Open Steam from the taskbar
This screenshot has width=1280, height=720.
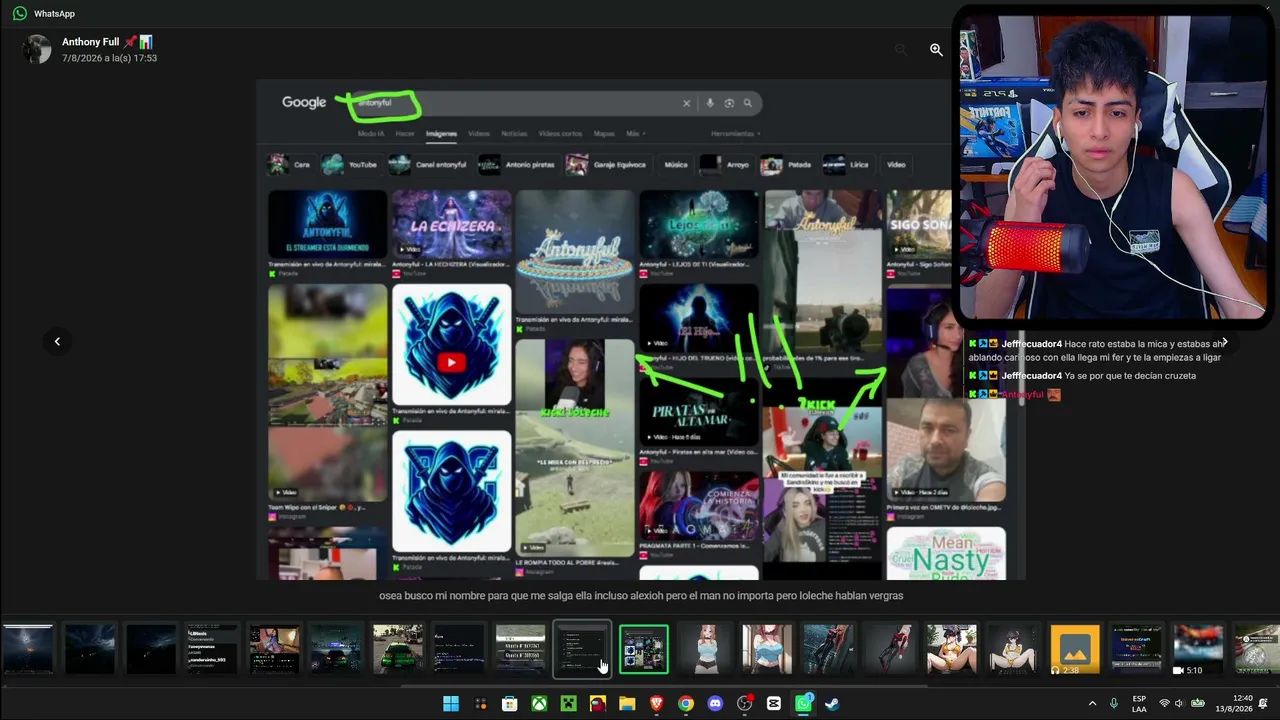[x=832, y=704]
